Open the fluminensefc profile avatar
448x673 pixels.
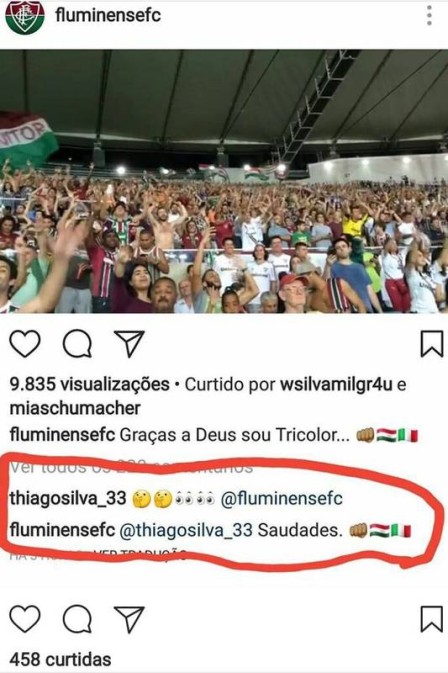tap(24, 17)
